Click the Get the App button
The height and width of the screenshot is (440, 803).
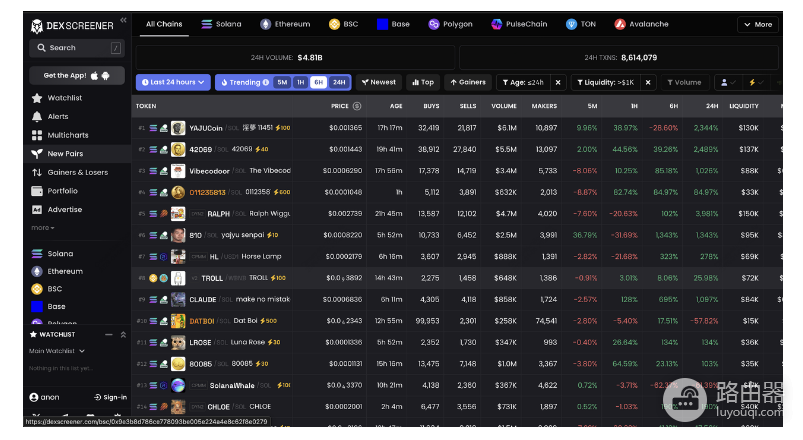pos(77,75)
